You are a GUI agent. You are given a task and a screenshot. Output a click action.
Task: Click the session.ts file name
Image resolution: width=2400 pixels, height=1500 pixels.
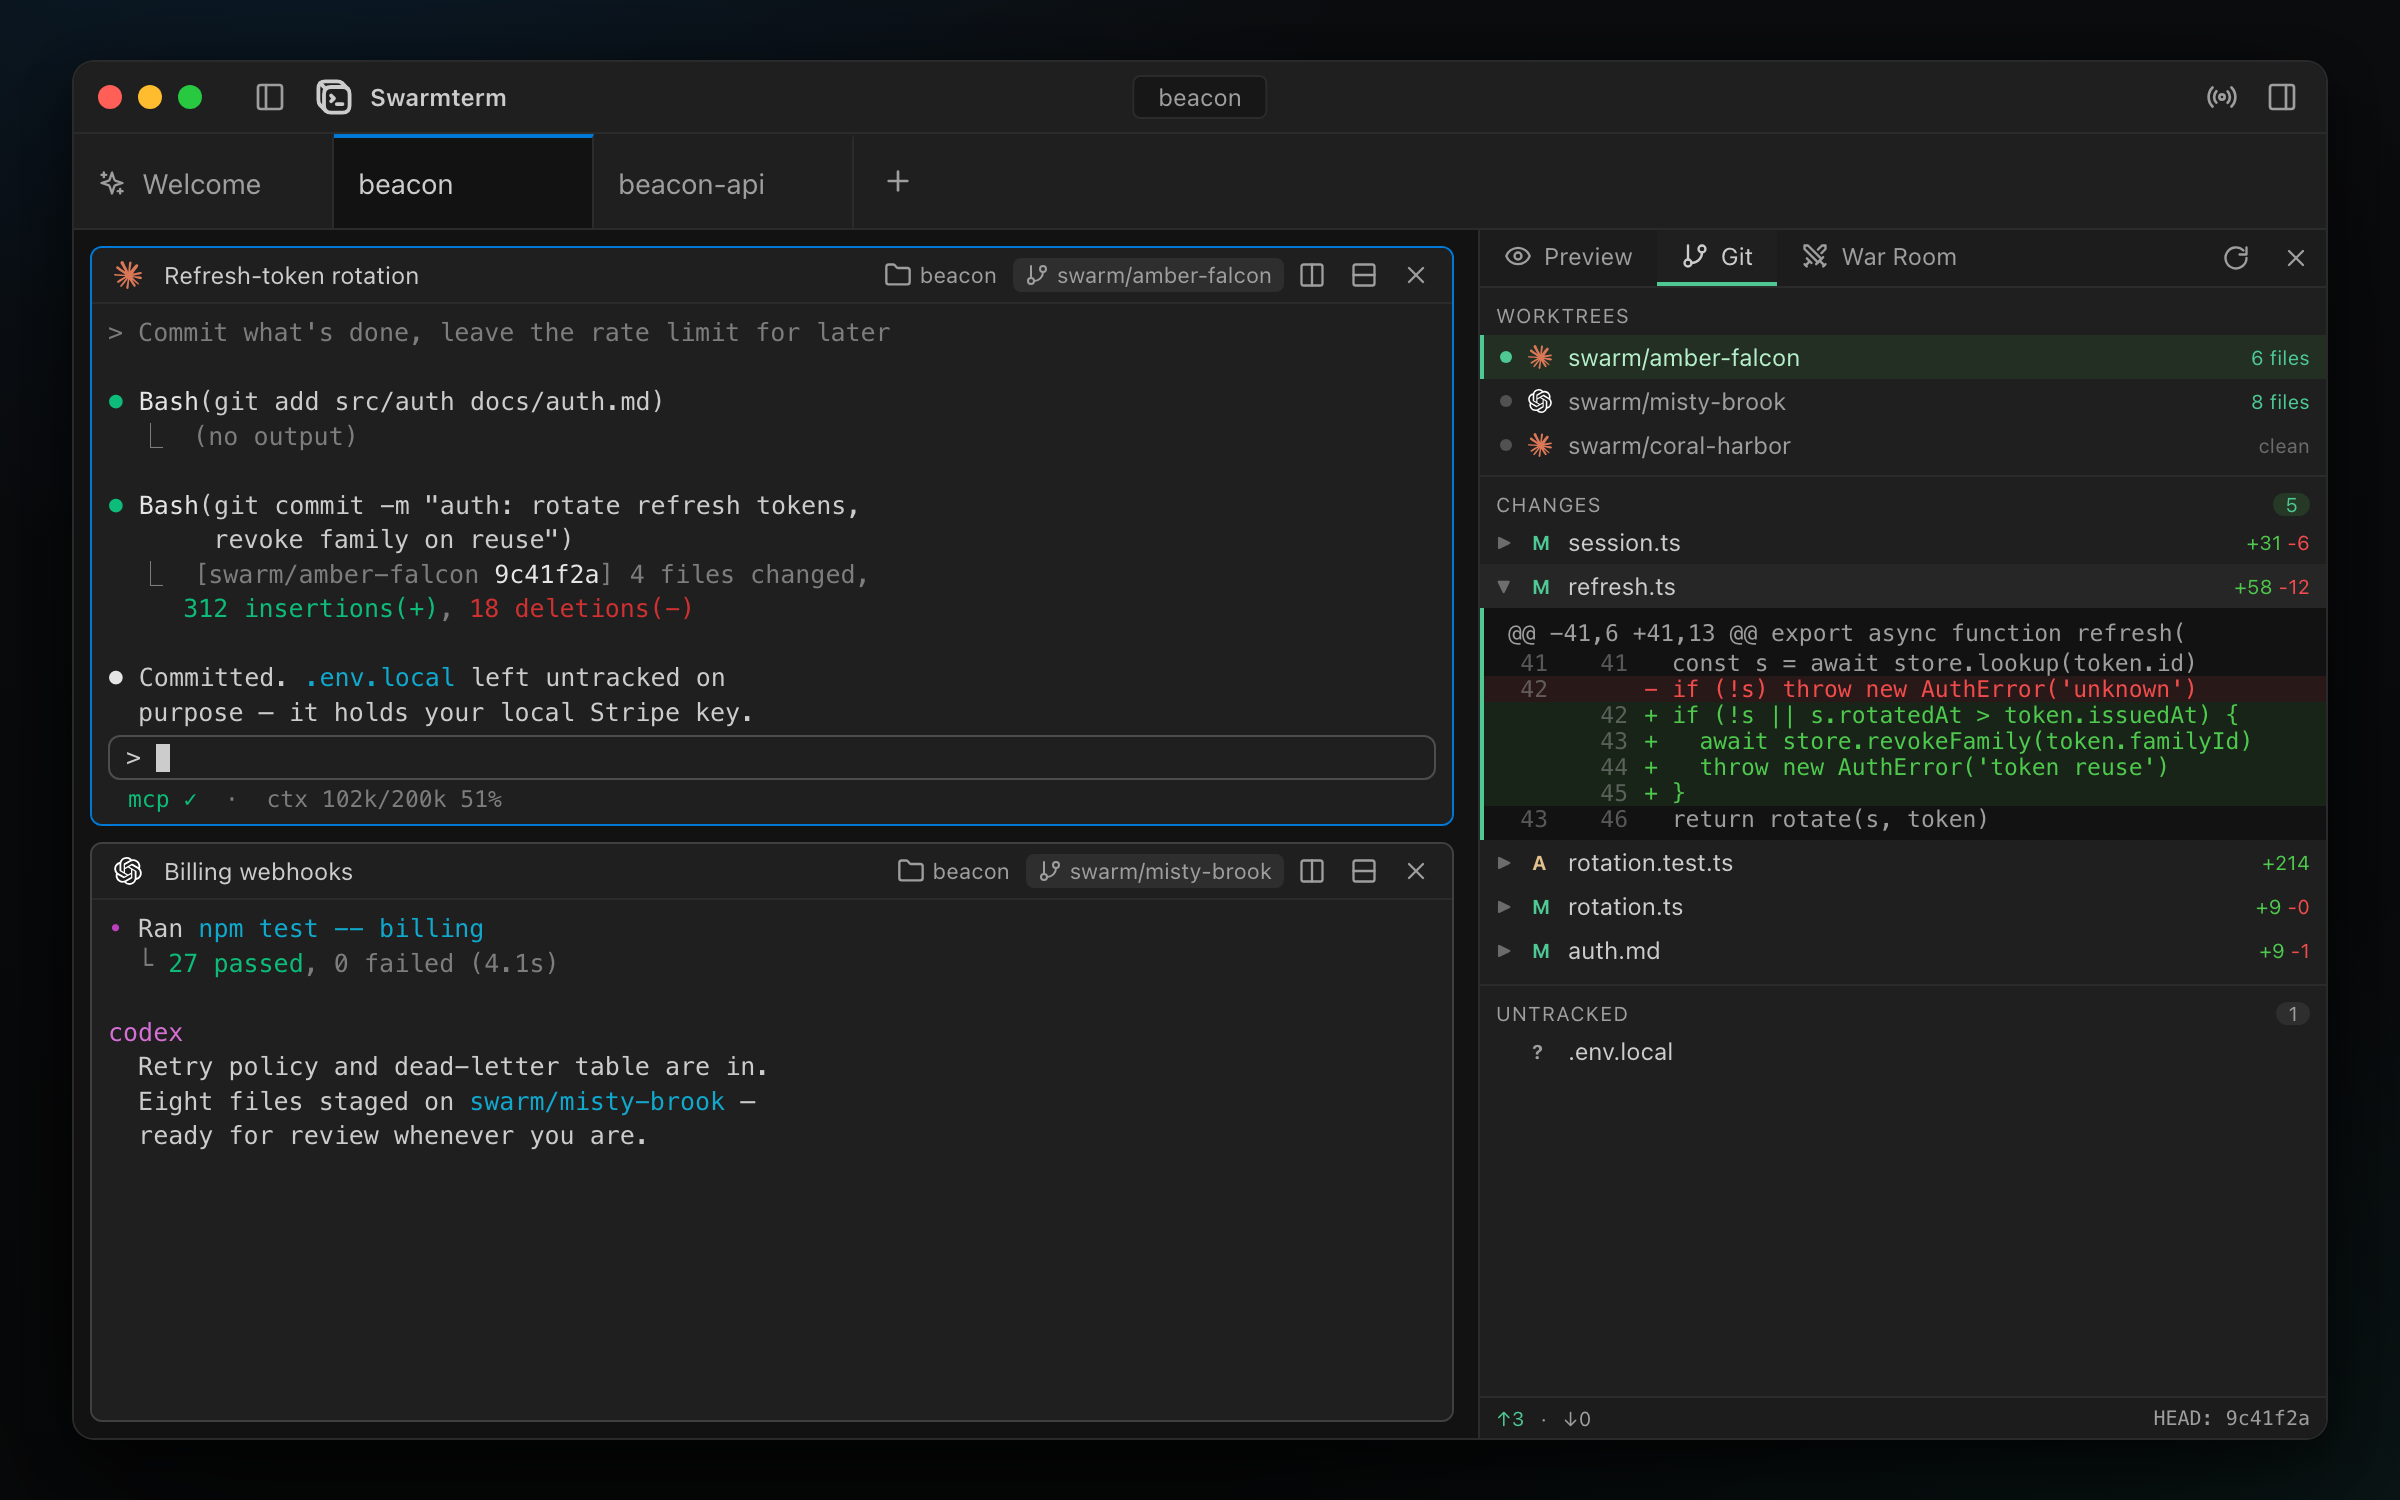tap(1624, 542)
